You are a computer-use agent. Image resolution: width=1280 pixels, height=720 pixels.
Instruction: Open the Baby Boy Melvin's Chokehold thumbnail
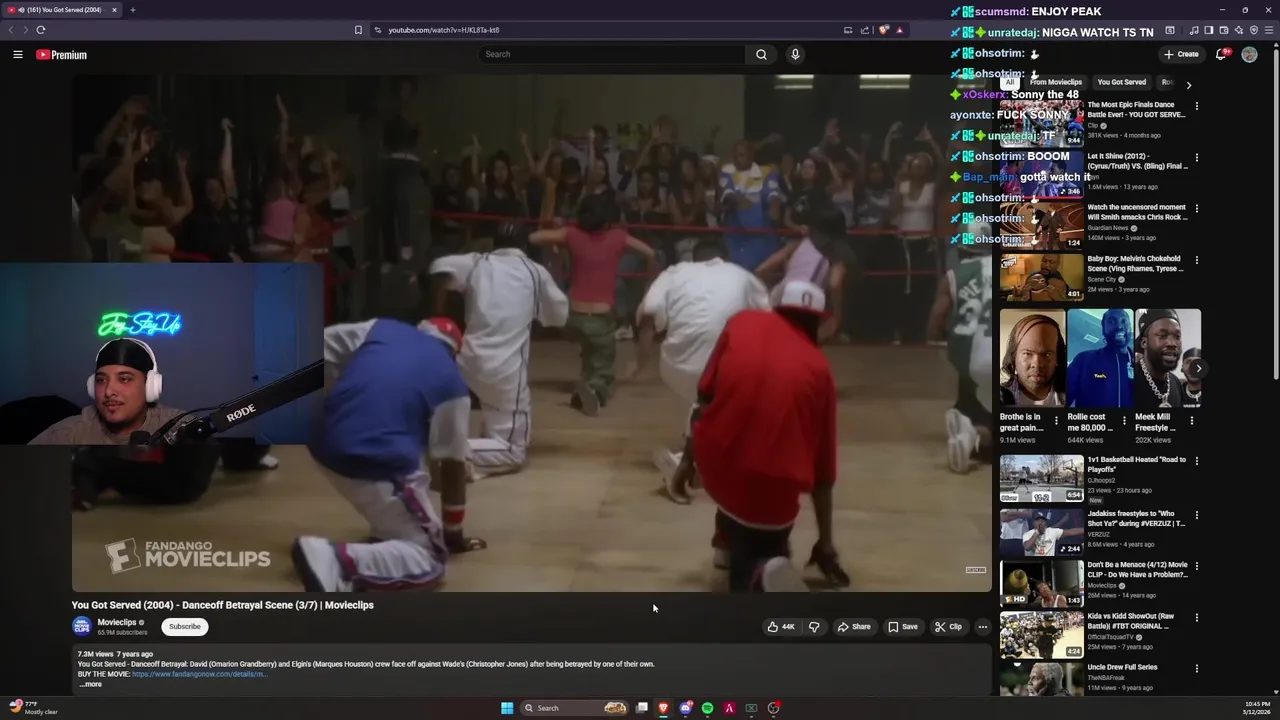[1041, 277]
